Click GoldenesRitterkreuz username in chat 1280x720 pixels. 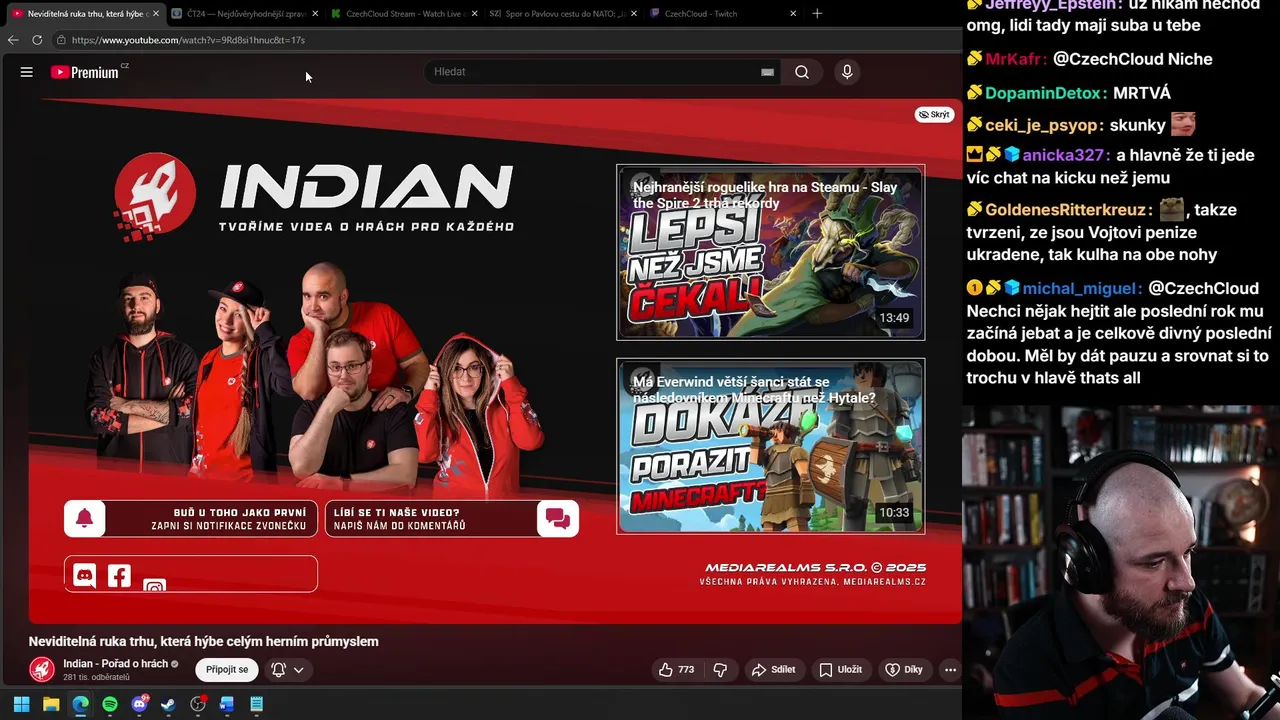pyautogui.click(x=1067, y=210)
